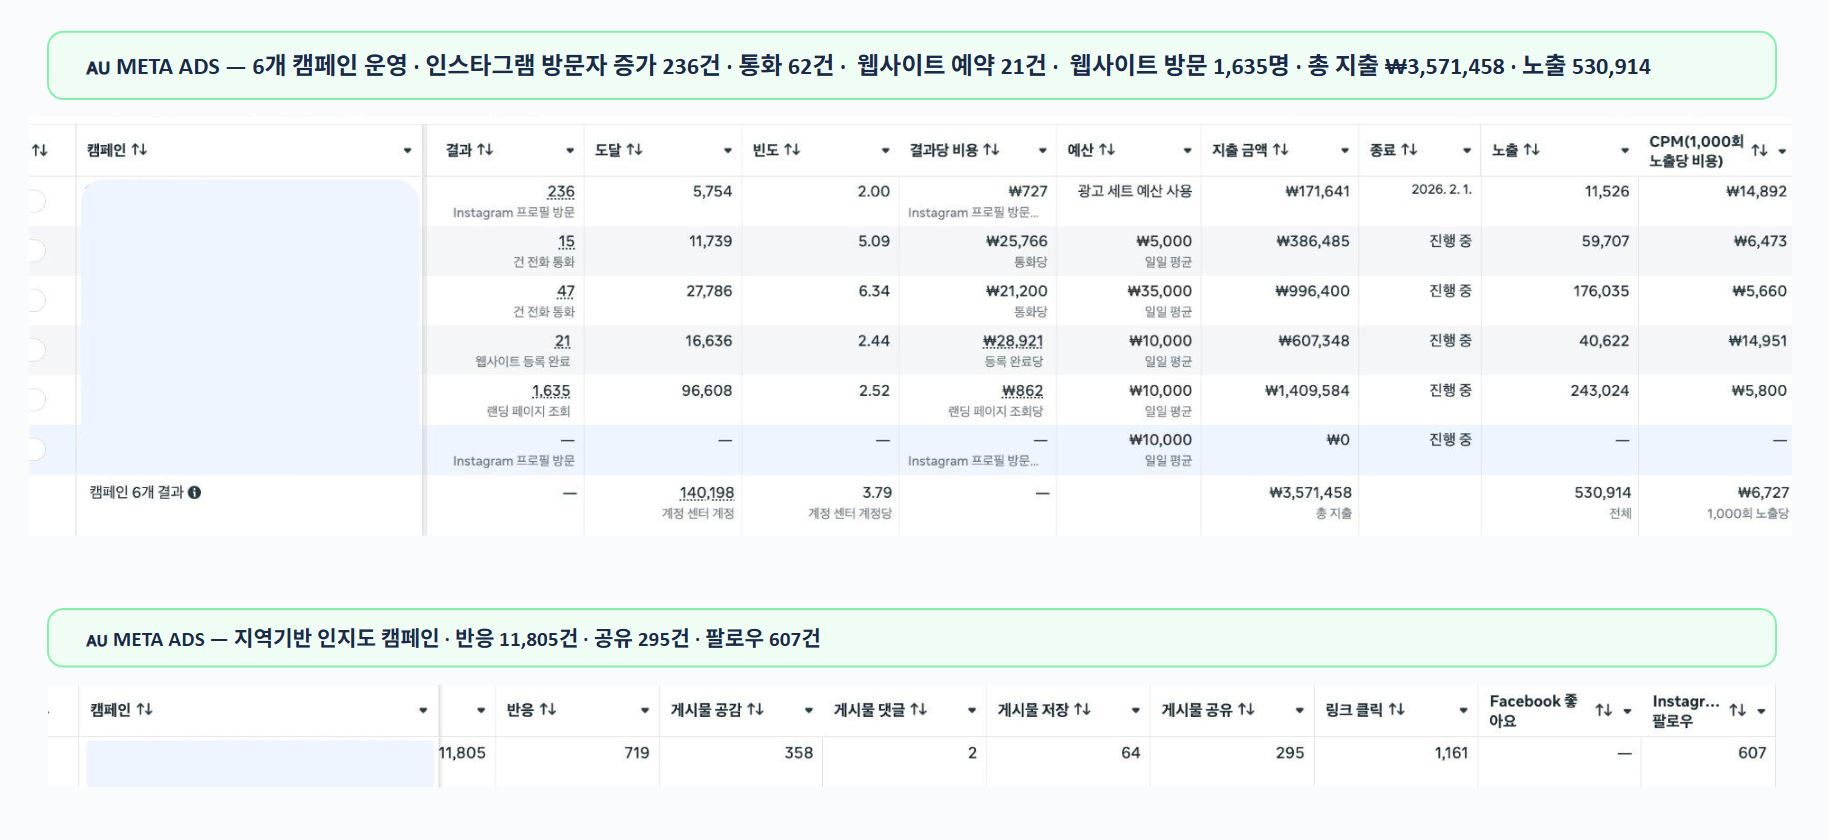Click the info icon beside 캠페인 6개 결과
Viewport: 1829px width, 840px height.
(x=195, y=493)
